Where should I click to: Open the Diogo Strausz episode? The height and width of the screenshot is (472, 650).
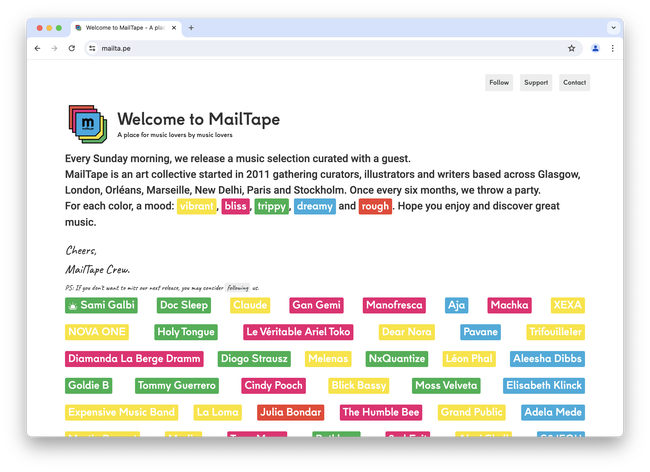click(254, 359)
